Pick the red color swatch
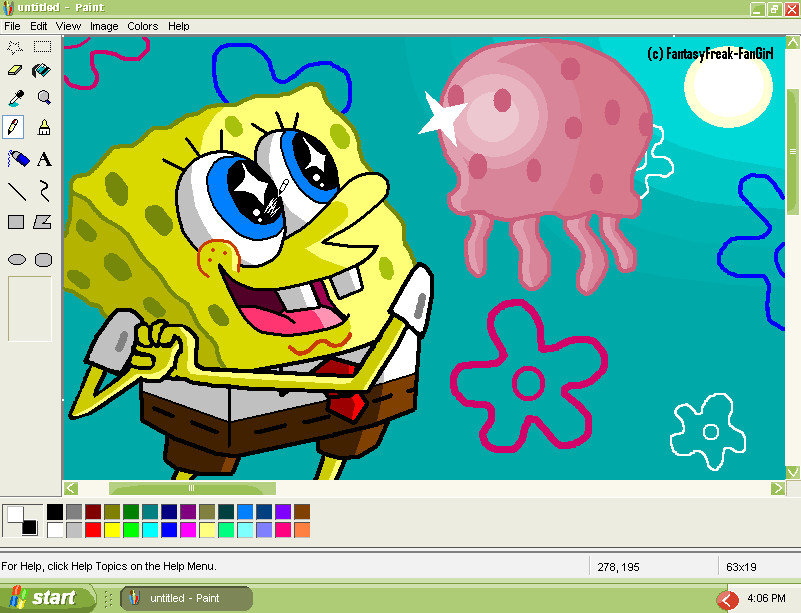This screenshot has width=801, height=613. (93, 530)
